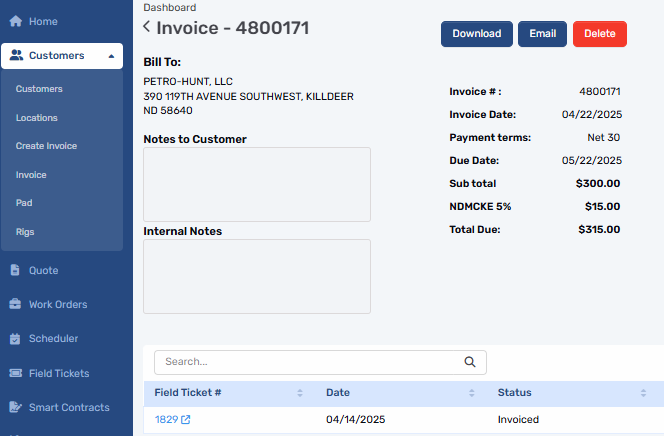664x436 pixels.
Task: Click Total Due amount $315.00
Action: [x=599, y=229]
